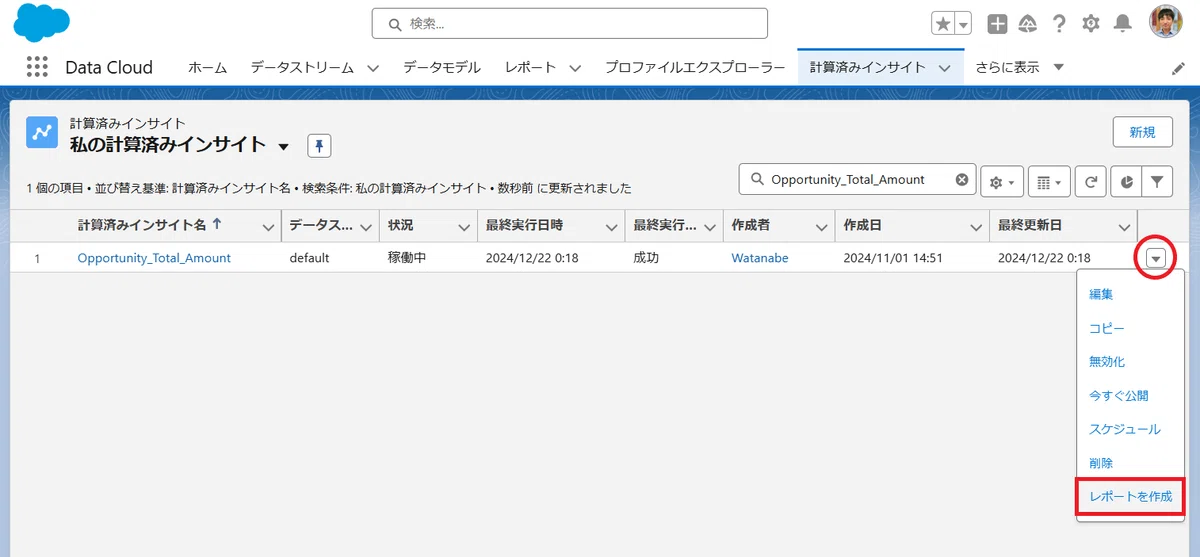Image resolution: width=1200 pixels, height=557 pixels.
Task: Open the データス... column chevron menu
Action: click(366, 227)
